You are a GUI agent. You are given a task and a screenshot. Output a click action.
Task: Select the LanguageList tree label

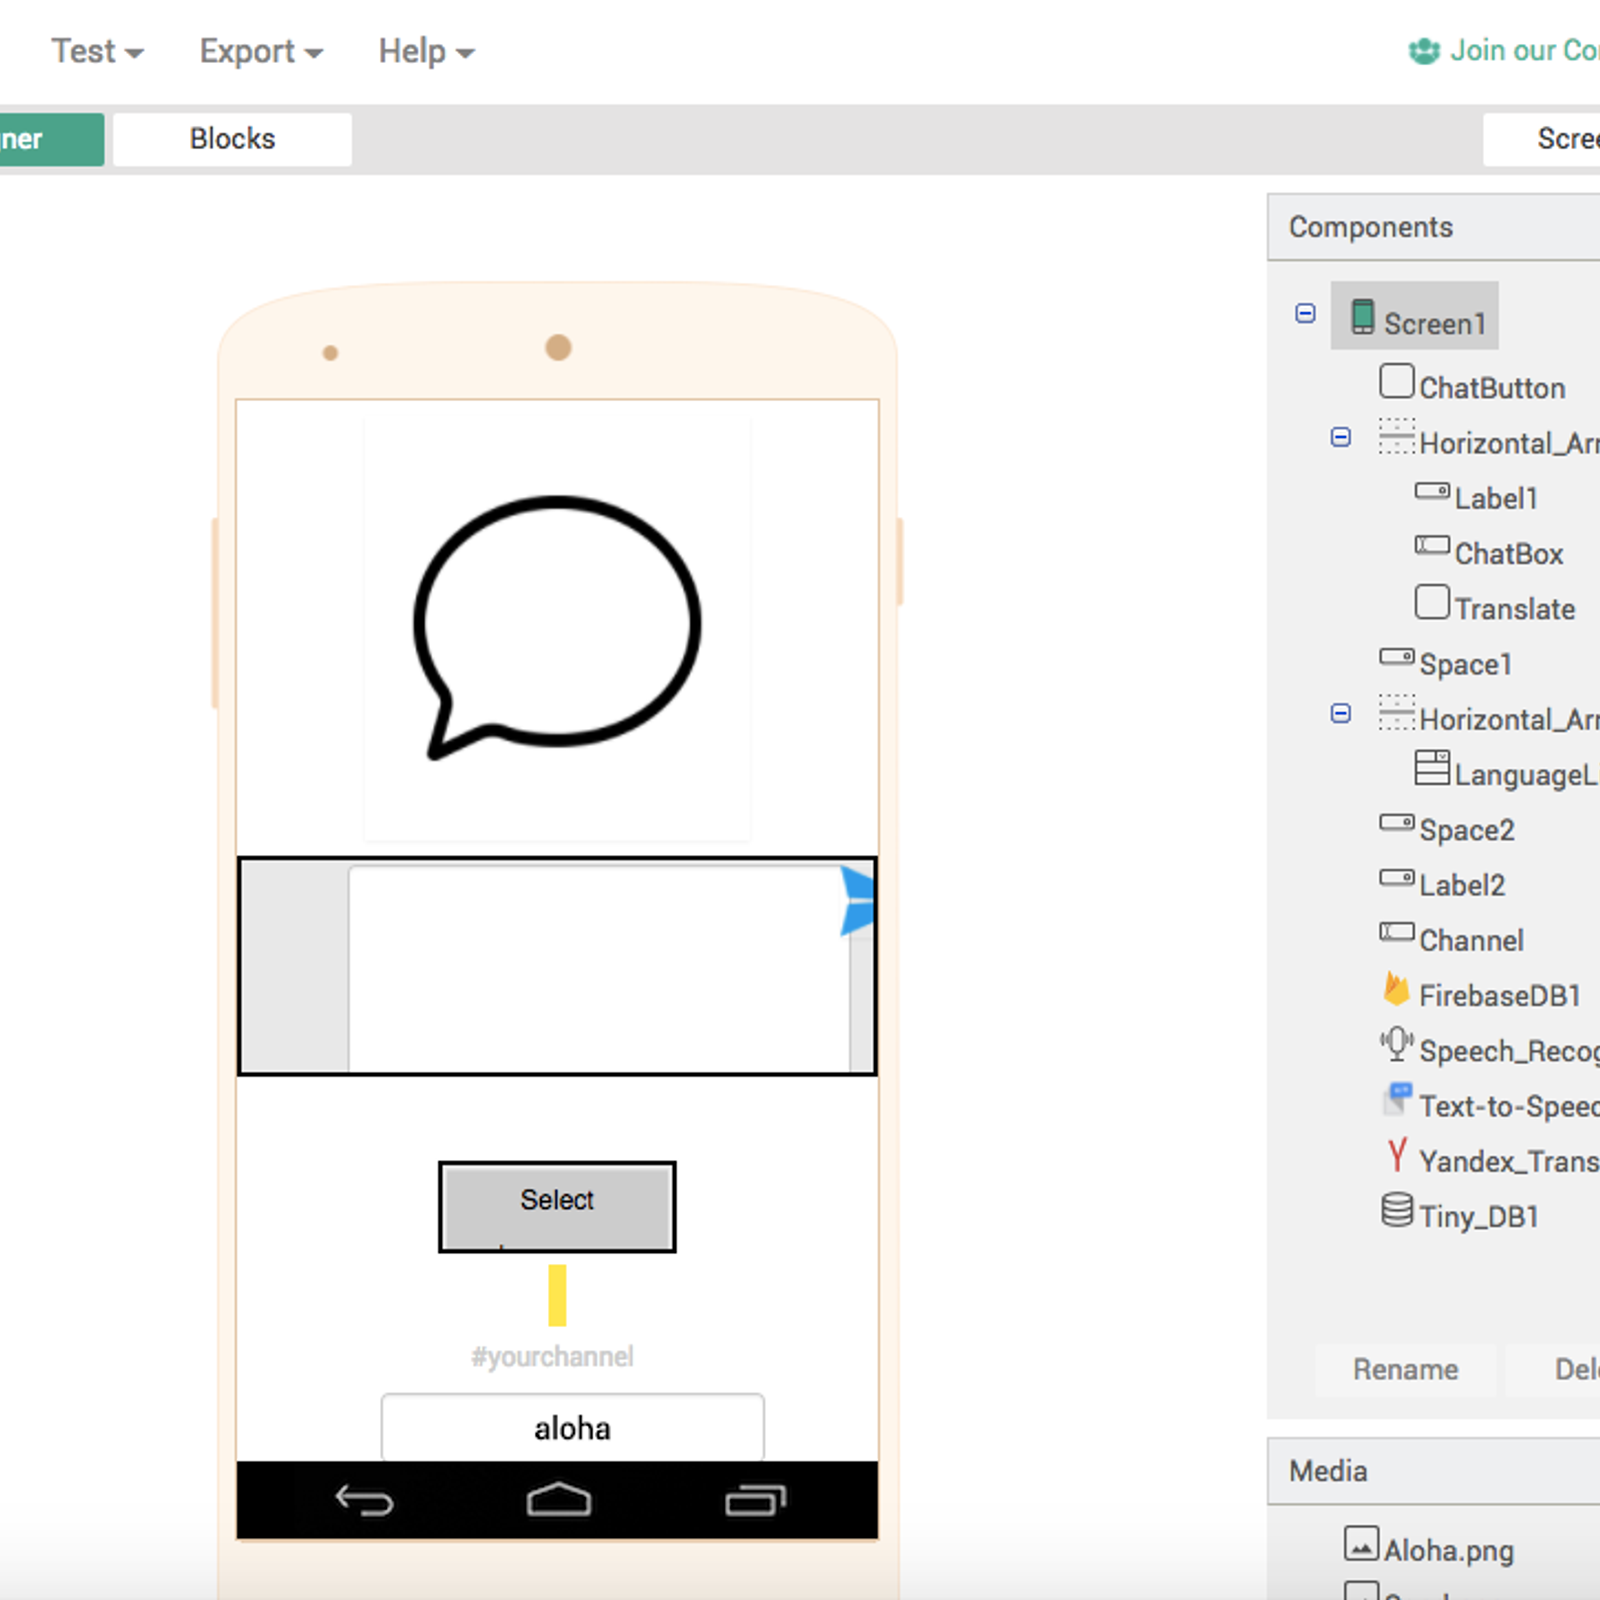pyautogui.click(x=1527, y=775)
